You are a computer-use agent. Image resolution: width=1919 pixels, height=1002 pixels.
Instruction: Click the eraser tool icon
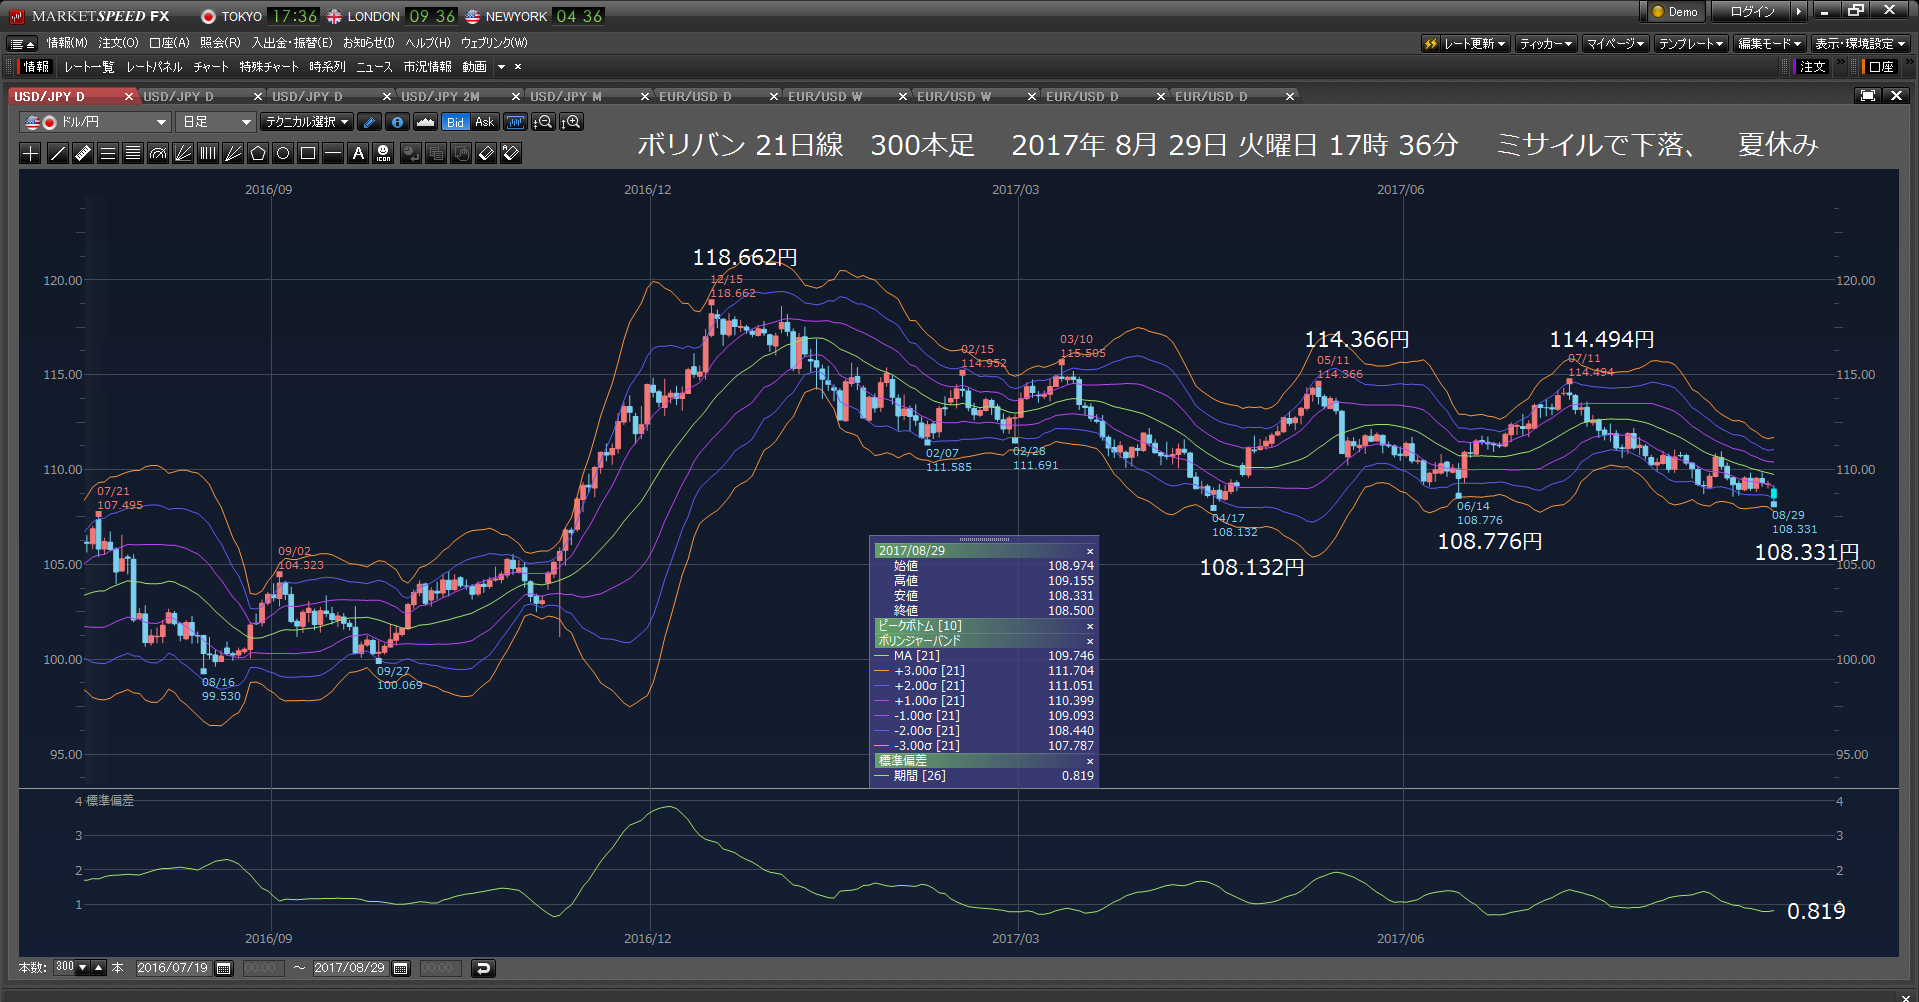coord(486,153)
